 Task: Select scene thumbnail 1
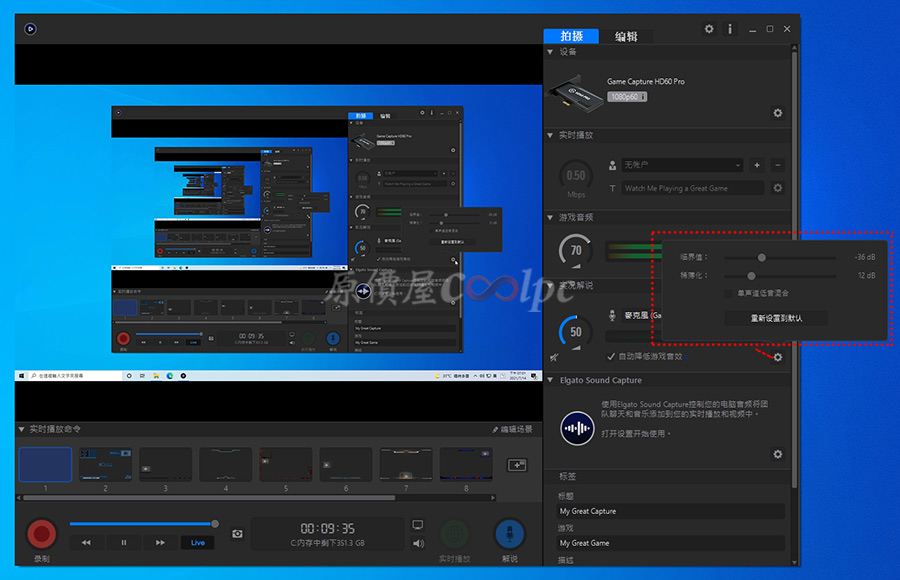[x=45, y=464]
